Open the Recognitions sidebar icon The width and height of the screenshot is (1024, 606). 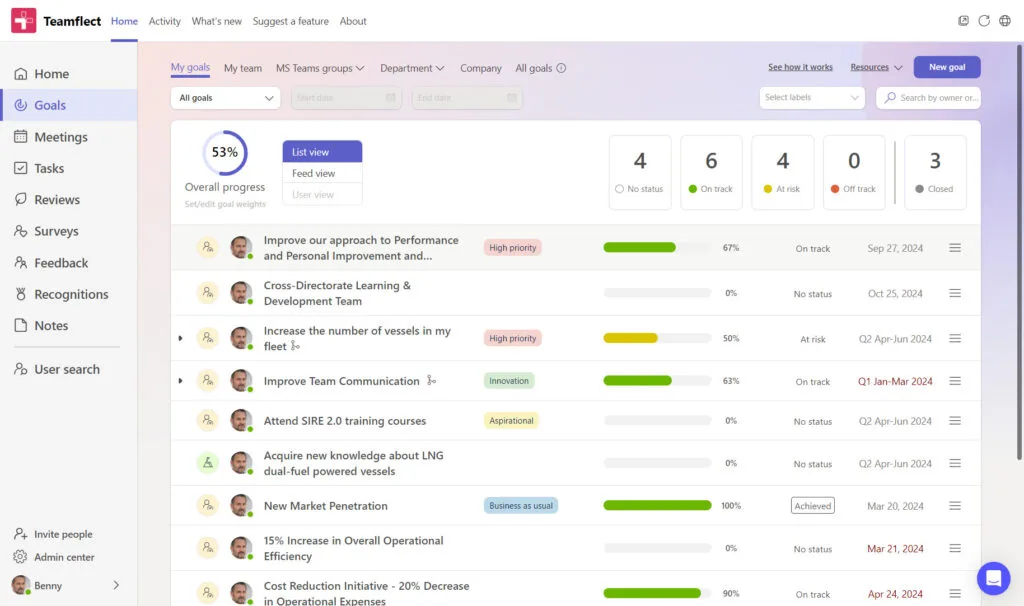[x=21, y=295]
